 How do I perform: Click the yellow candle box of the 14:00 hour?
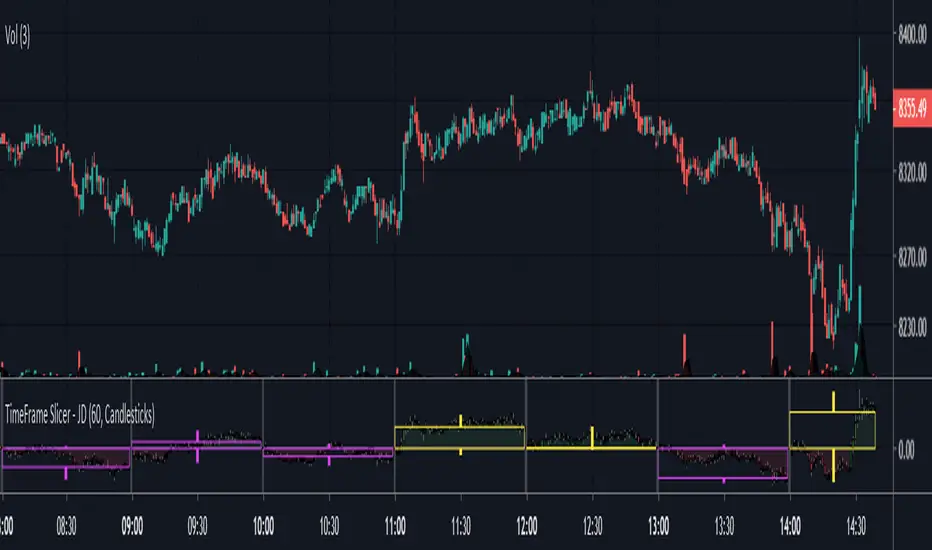tap(832, 430)
